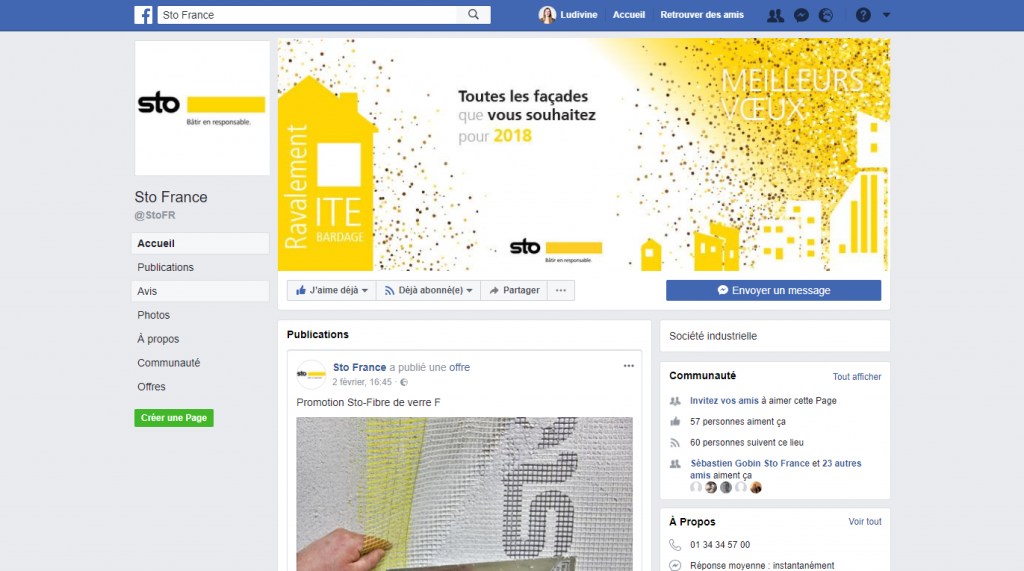Click the Sto France search field

[x=308, y=14]
